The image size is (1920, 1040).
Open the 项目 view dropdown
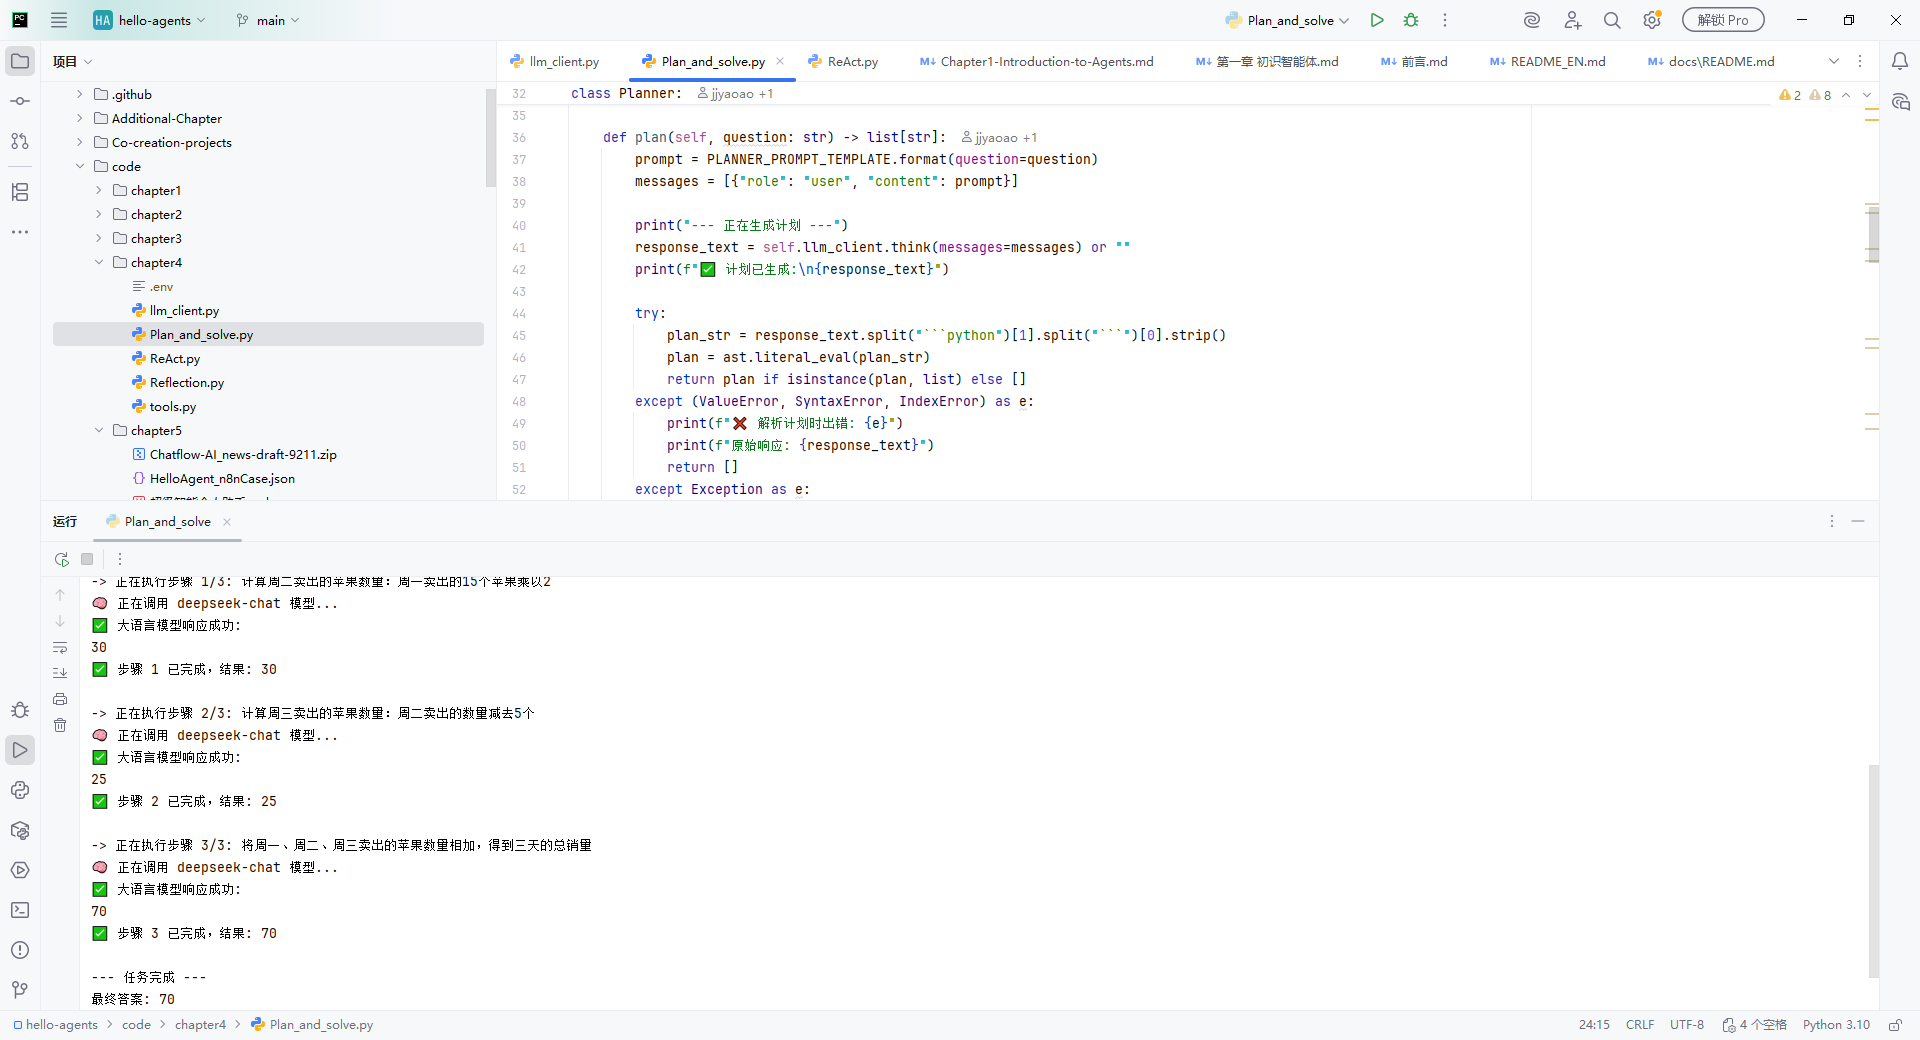[73, 61]
